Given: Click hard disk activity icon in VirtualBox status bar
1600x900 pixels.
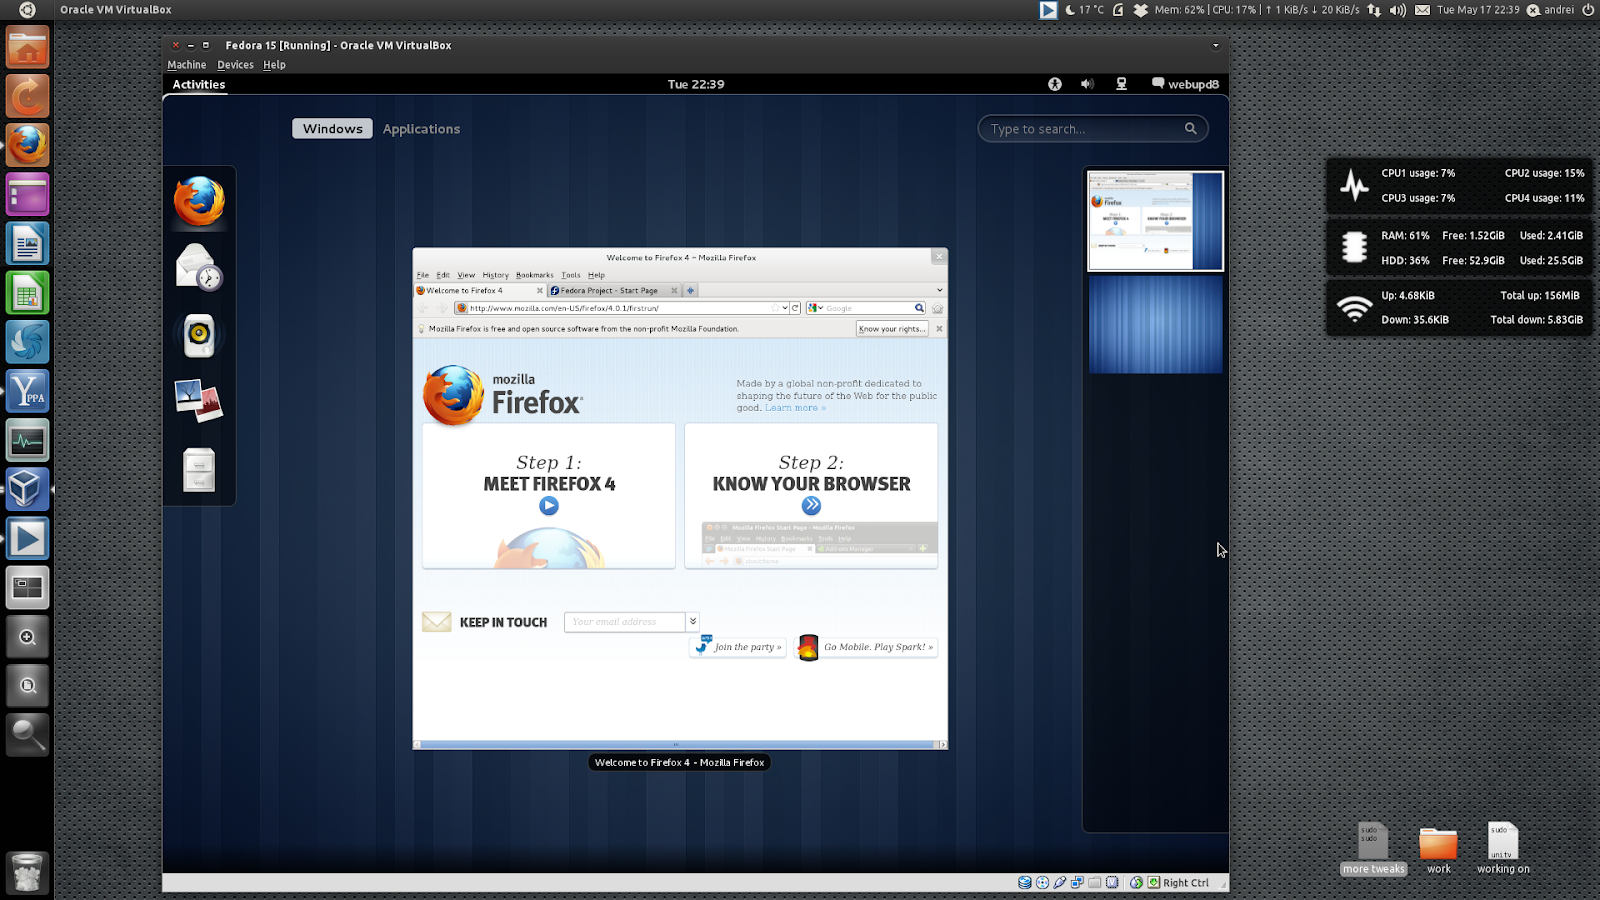Looking at the screenshot, I should tap(1025, 882).
